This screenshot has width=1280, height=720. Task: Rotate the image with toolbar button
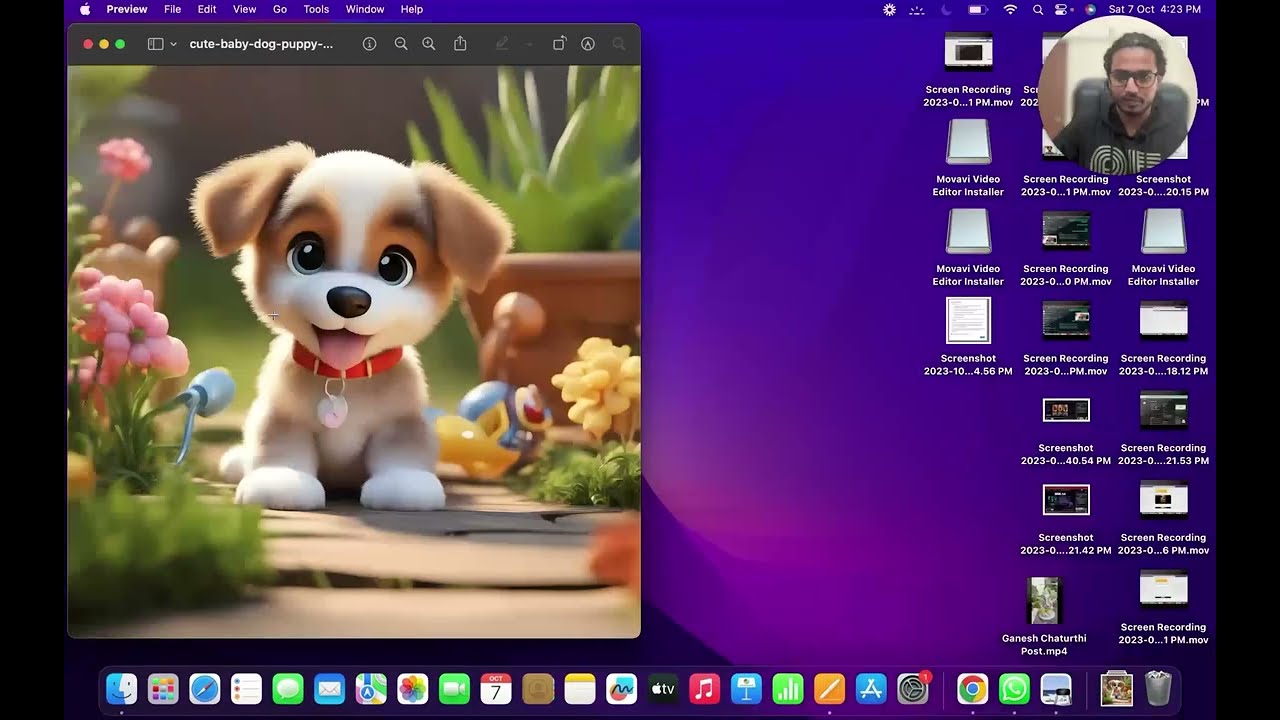pos(559,44)
